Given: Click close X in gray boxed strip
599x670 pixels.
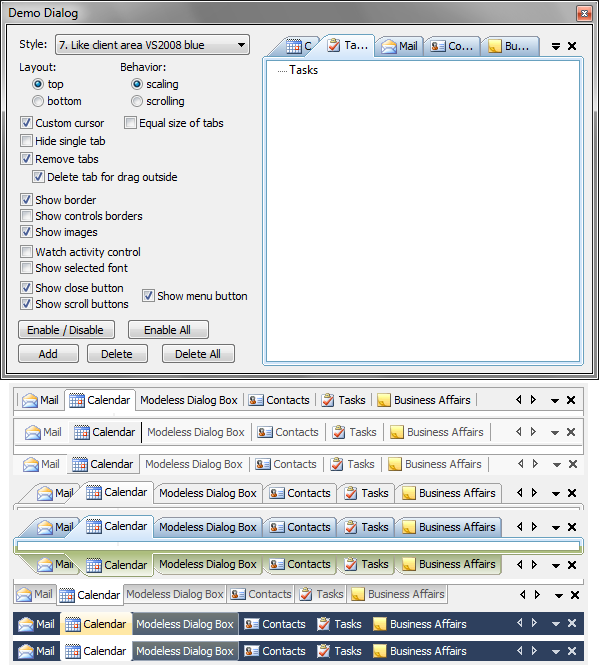Looking at the screenshot, I should 575,595.
